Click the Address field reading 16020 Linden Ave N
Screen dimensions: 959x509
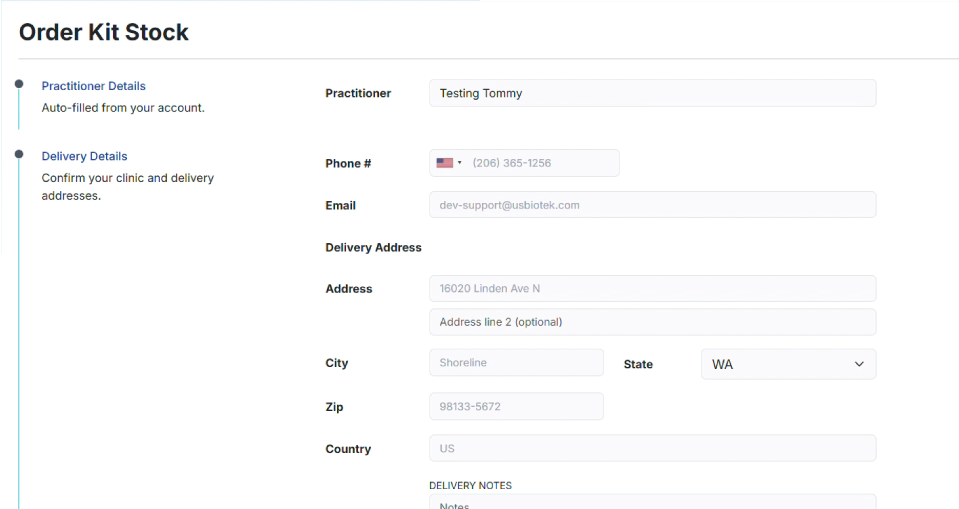pos(653,288)
